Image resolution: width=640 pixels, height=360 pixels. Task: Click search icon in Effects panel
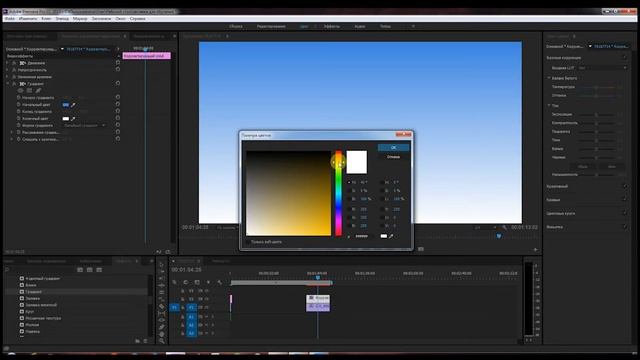point(7,270)
